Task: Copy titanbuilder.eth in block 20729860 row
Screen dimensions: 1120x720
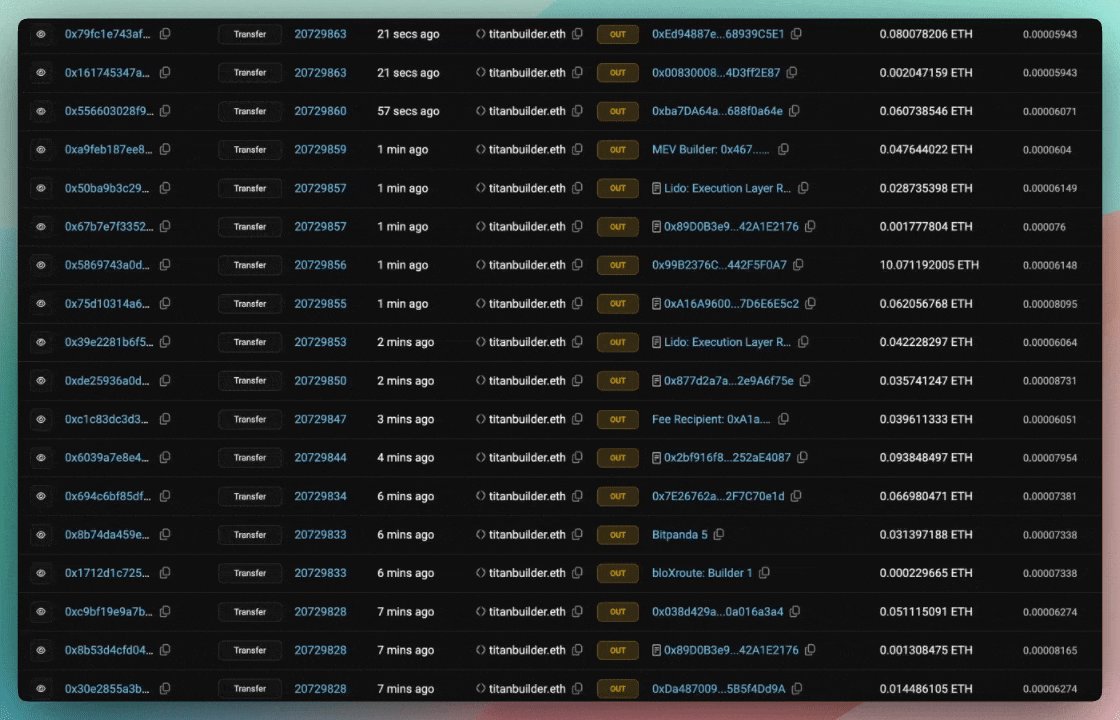Action: (x=577, y=111)
